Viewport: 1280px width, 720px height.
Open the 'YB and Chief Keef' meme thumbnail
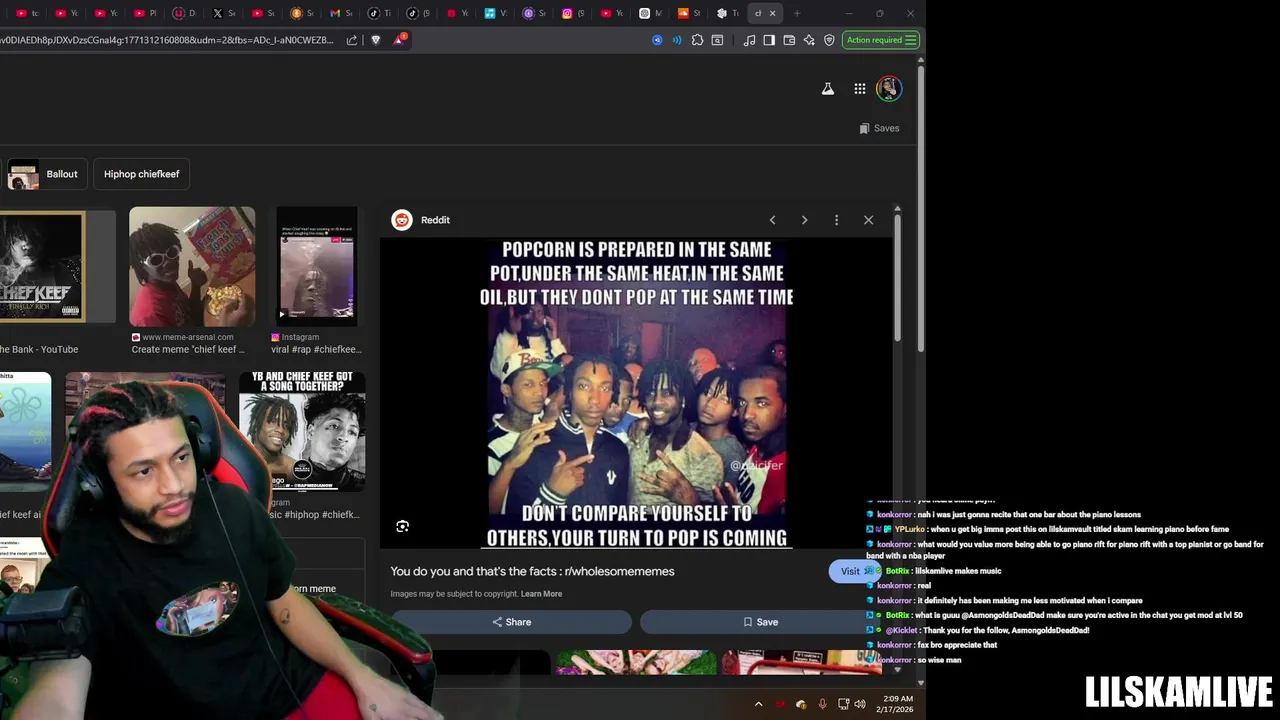302,432
